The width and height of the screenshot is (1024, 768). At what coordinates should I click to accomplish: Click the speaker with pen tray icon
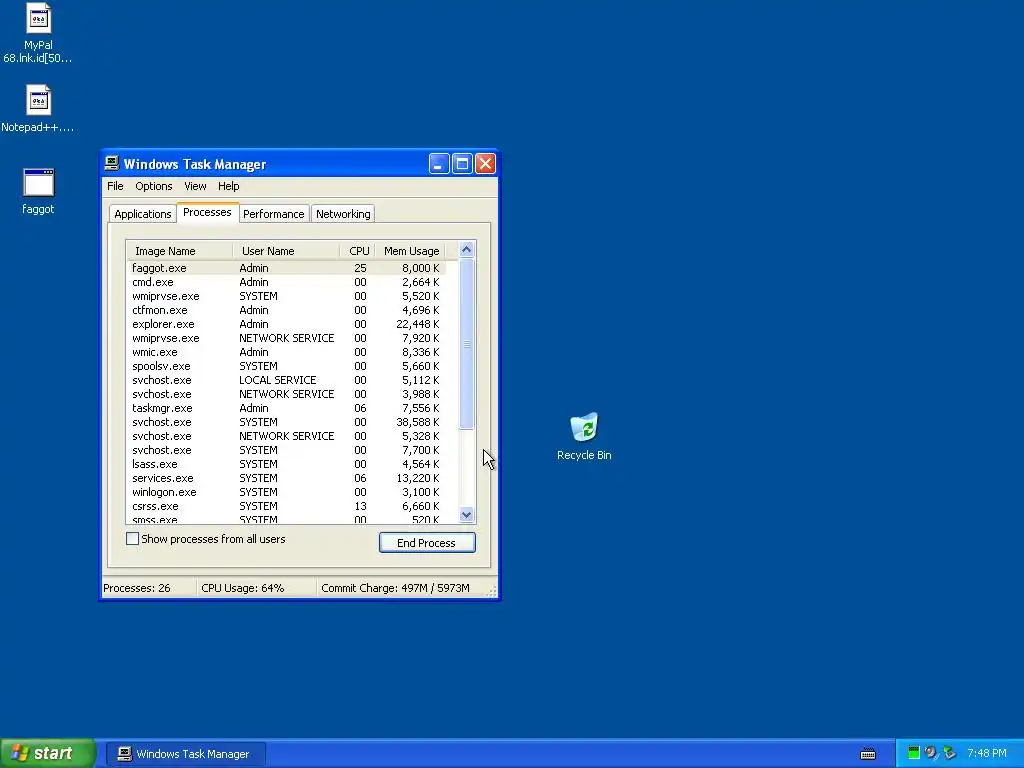pos(931,753)
